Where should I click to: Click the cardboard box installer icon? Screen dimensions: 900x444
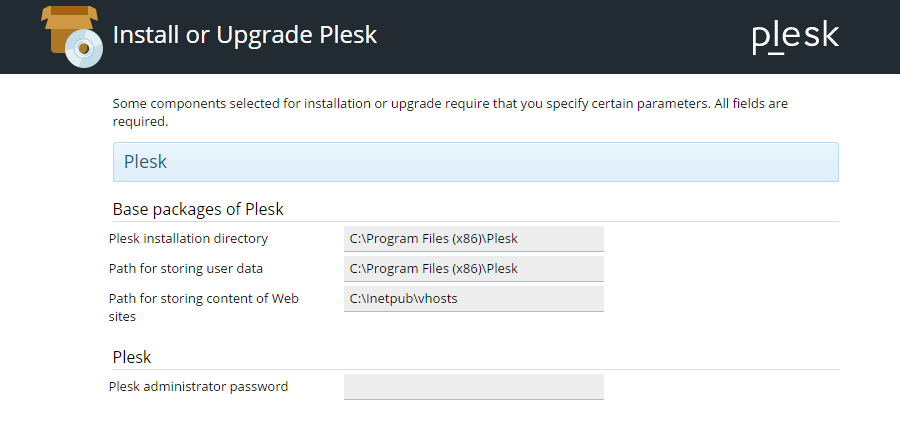coord(63,28)
